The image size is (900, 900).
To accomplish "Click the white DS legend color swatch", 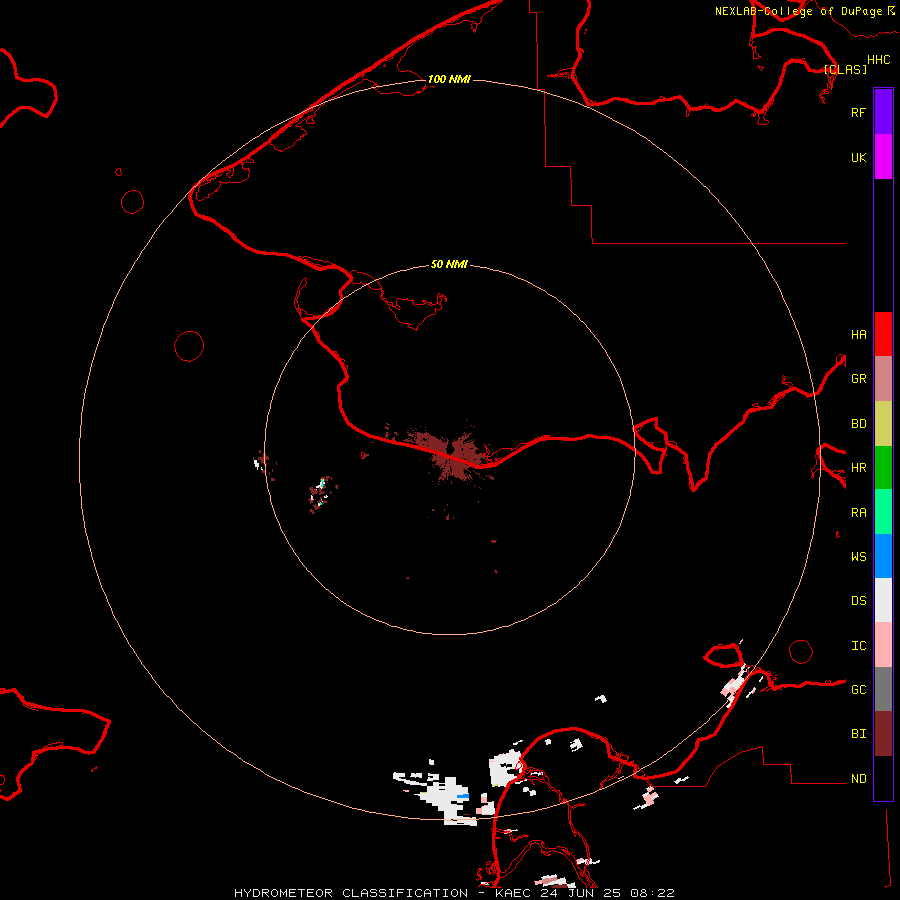I will point(883,600).
